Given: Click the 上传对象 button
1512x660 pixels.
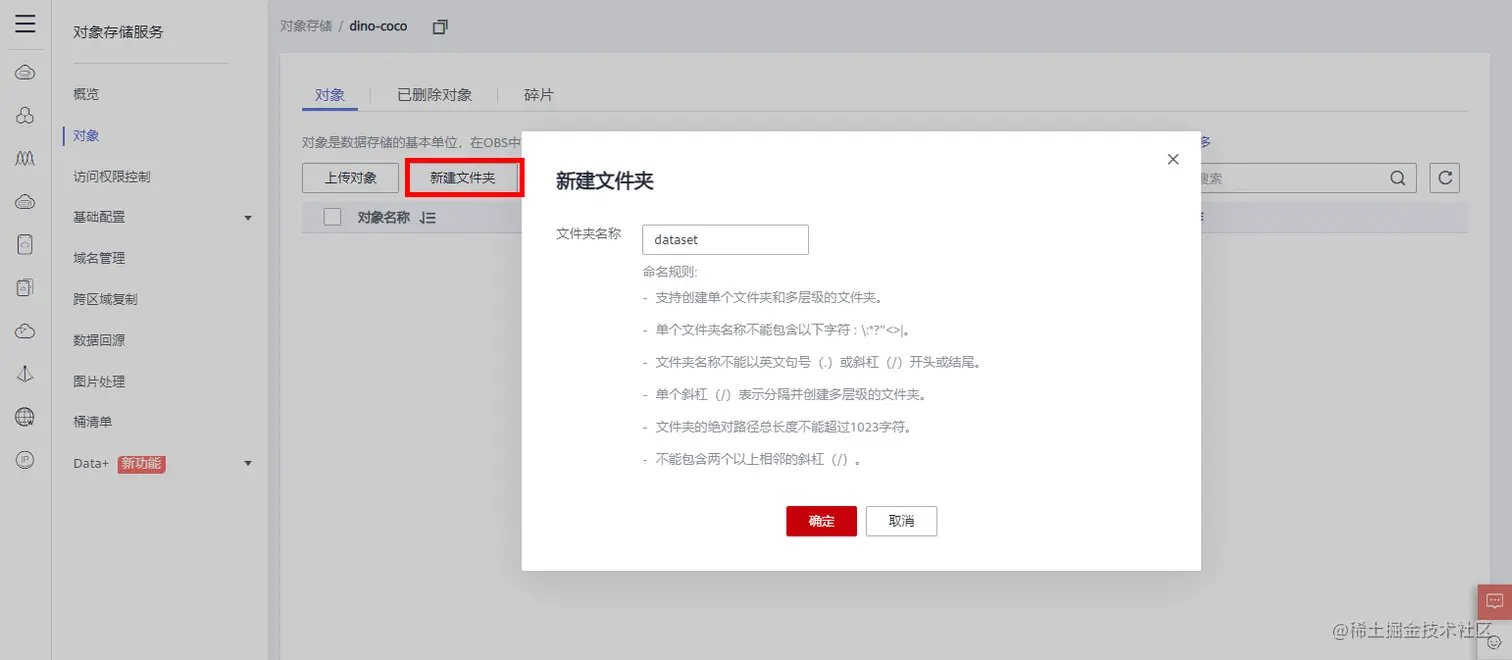Looking at the screenshot, I should [351, 178].
